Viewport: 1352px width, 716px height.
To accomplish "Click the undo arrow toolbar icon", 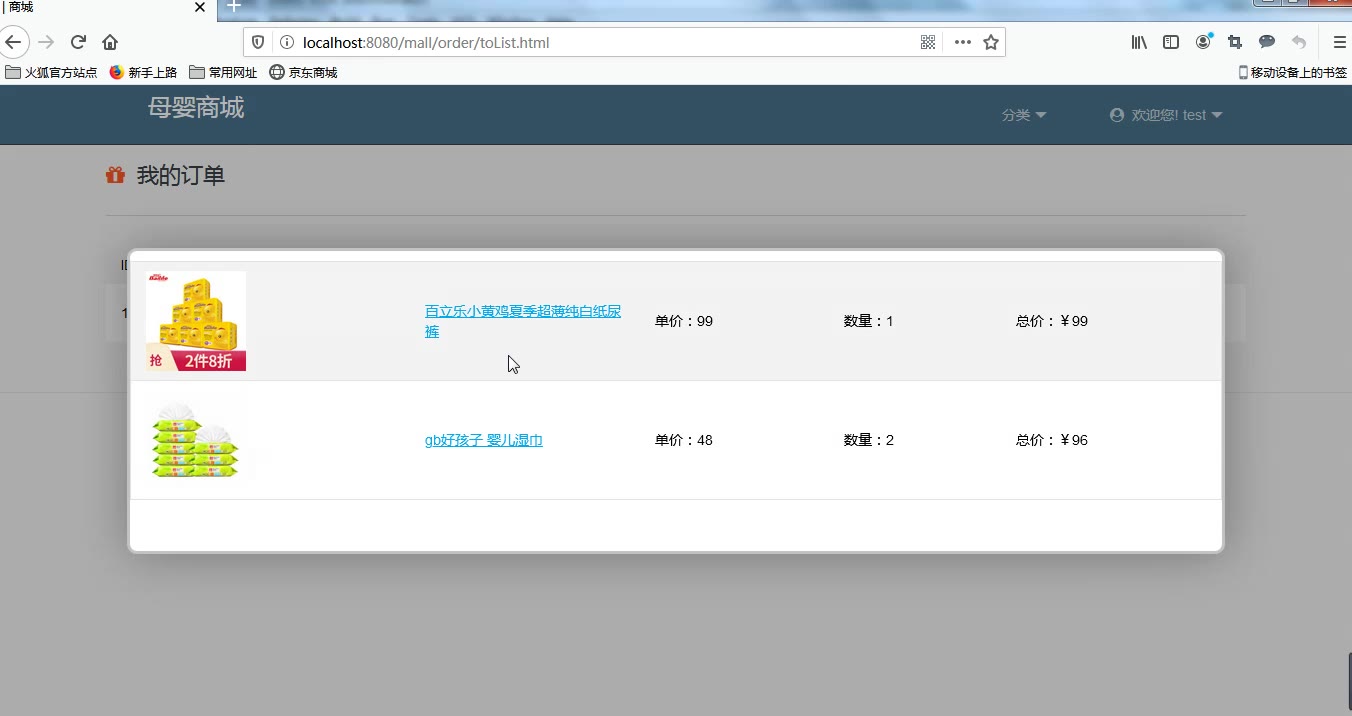I will (1299, 42).
